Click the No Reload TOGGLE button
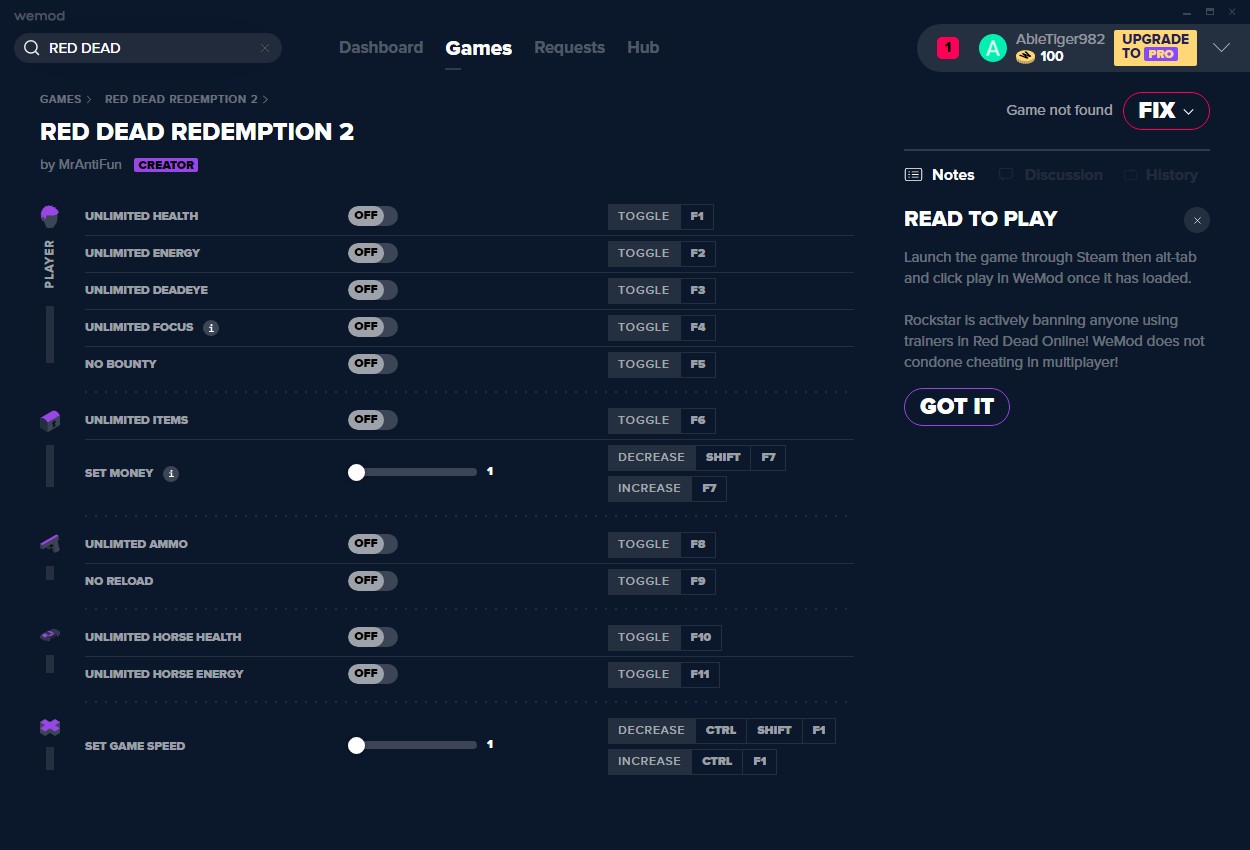Screen dimensions: 1250x850 644,581
